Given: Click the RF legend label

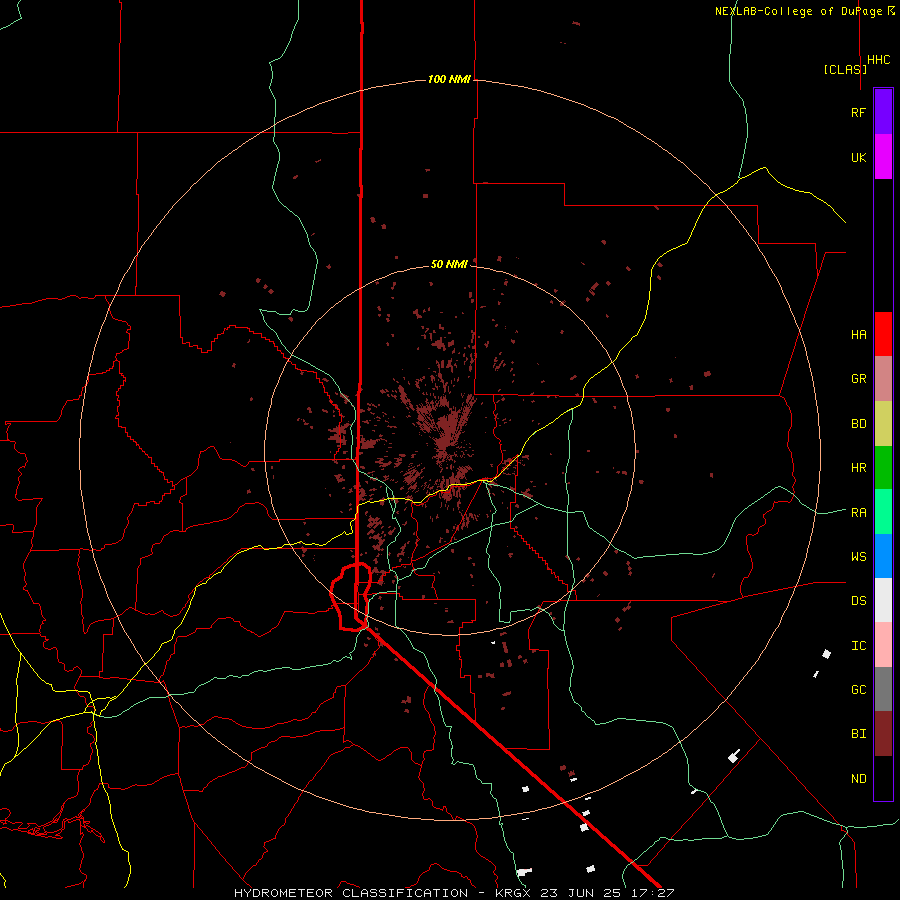Looking at the screenshot, I should [858, 112].
